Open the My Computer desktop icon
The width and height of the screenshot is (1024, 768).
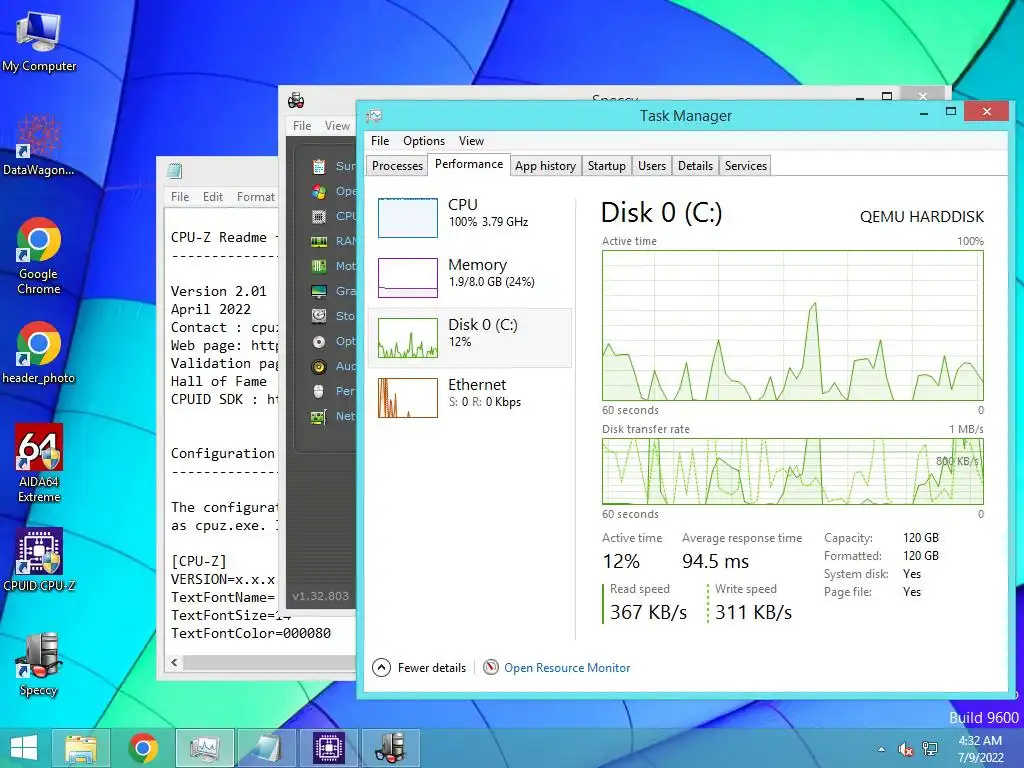(x=39, y=40)
